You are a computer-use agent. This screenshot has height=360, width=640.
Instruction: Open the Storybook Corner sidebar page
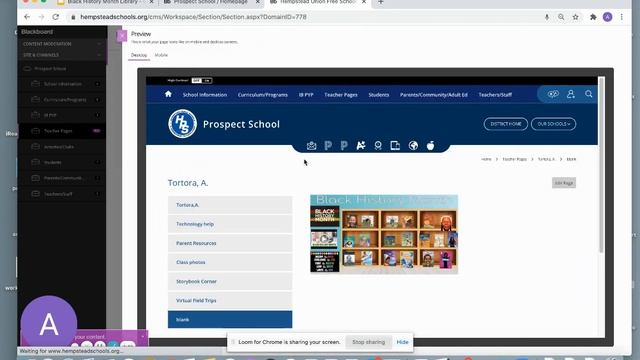pyautogui.click(x=230, y=282)
